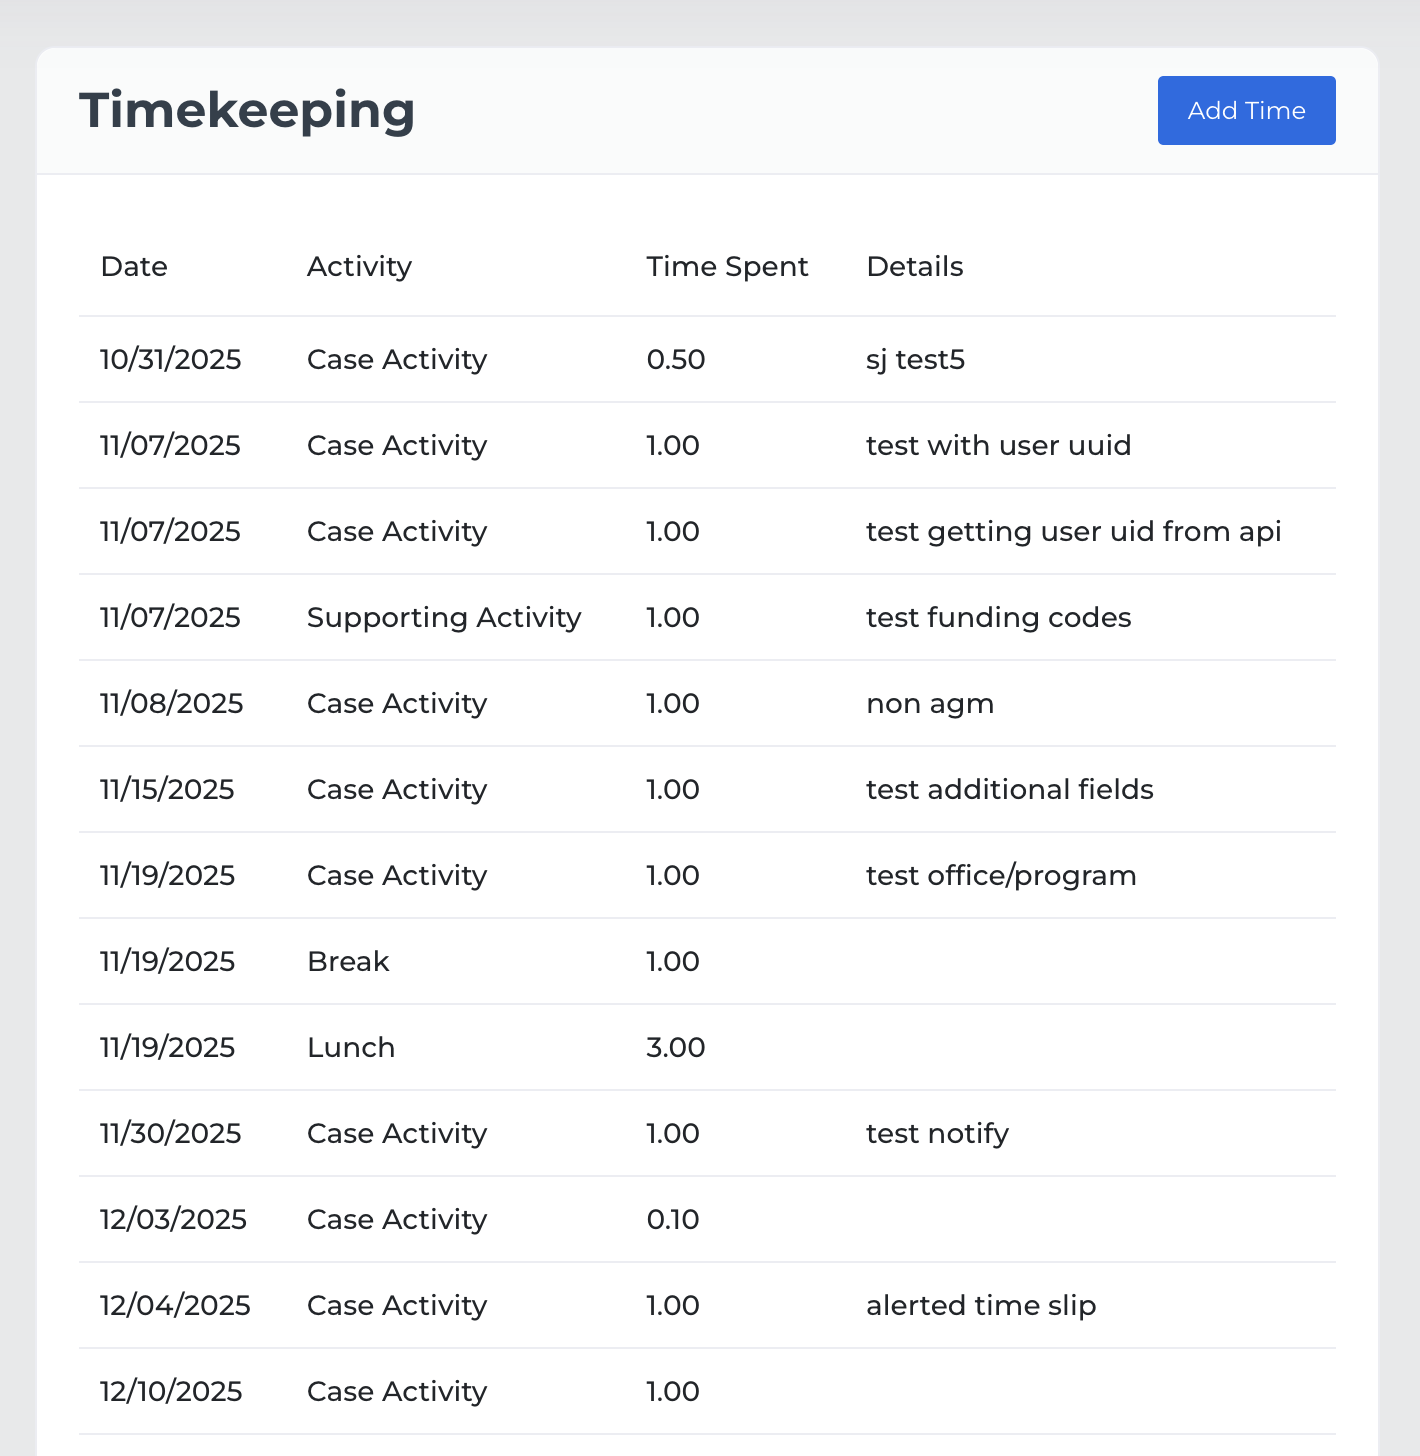
Task: Click the Add Time button
Action: click(x=1246, y=110)
